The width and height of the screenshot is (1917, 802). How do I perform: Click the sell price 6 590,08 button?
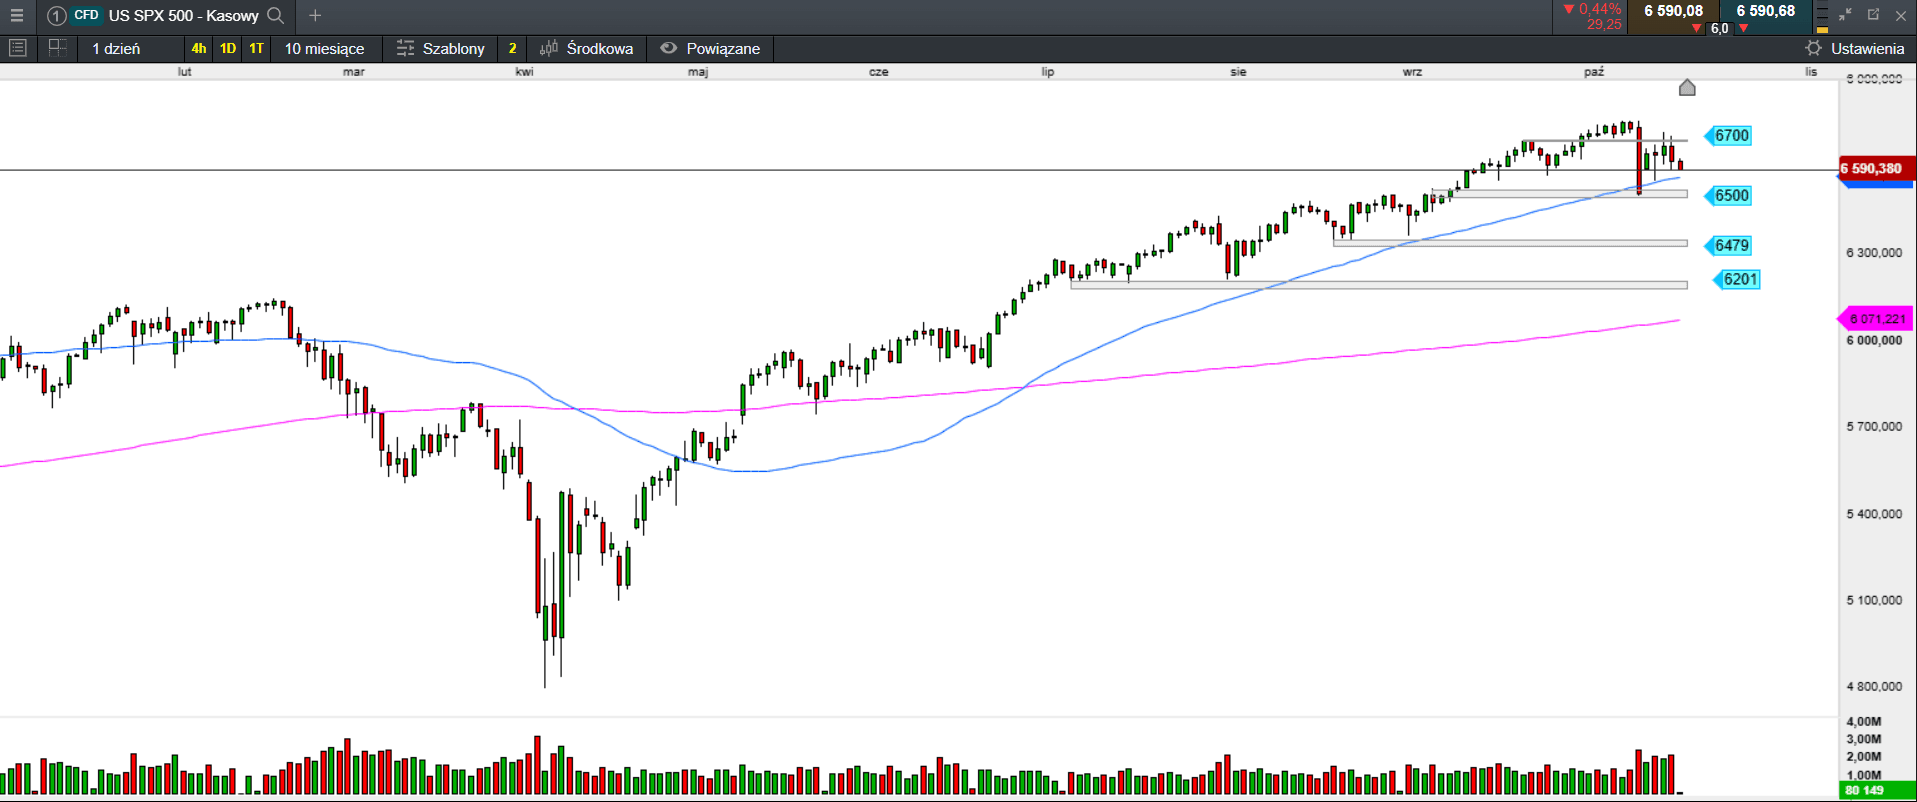coord(1673,12)
